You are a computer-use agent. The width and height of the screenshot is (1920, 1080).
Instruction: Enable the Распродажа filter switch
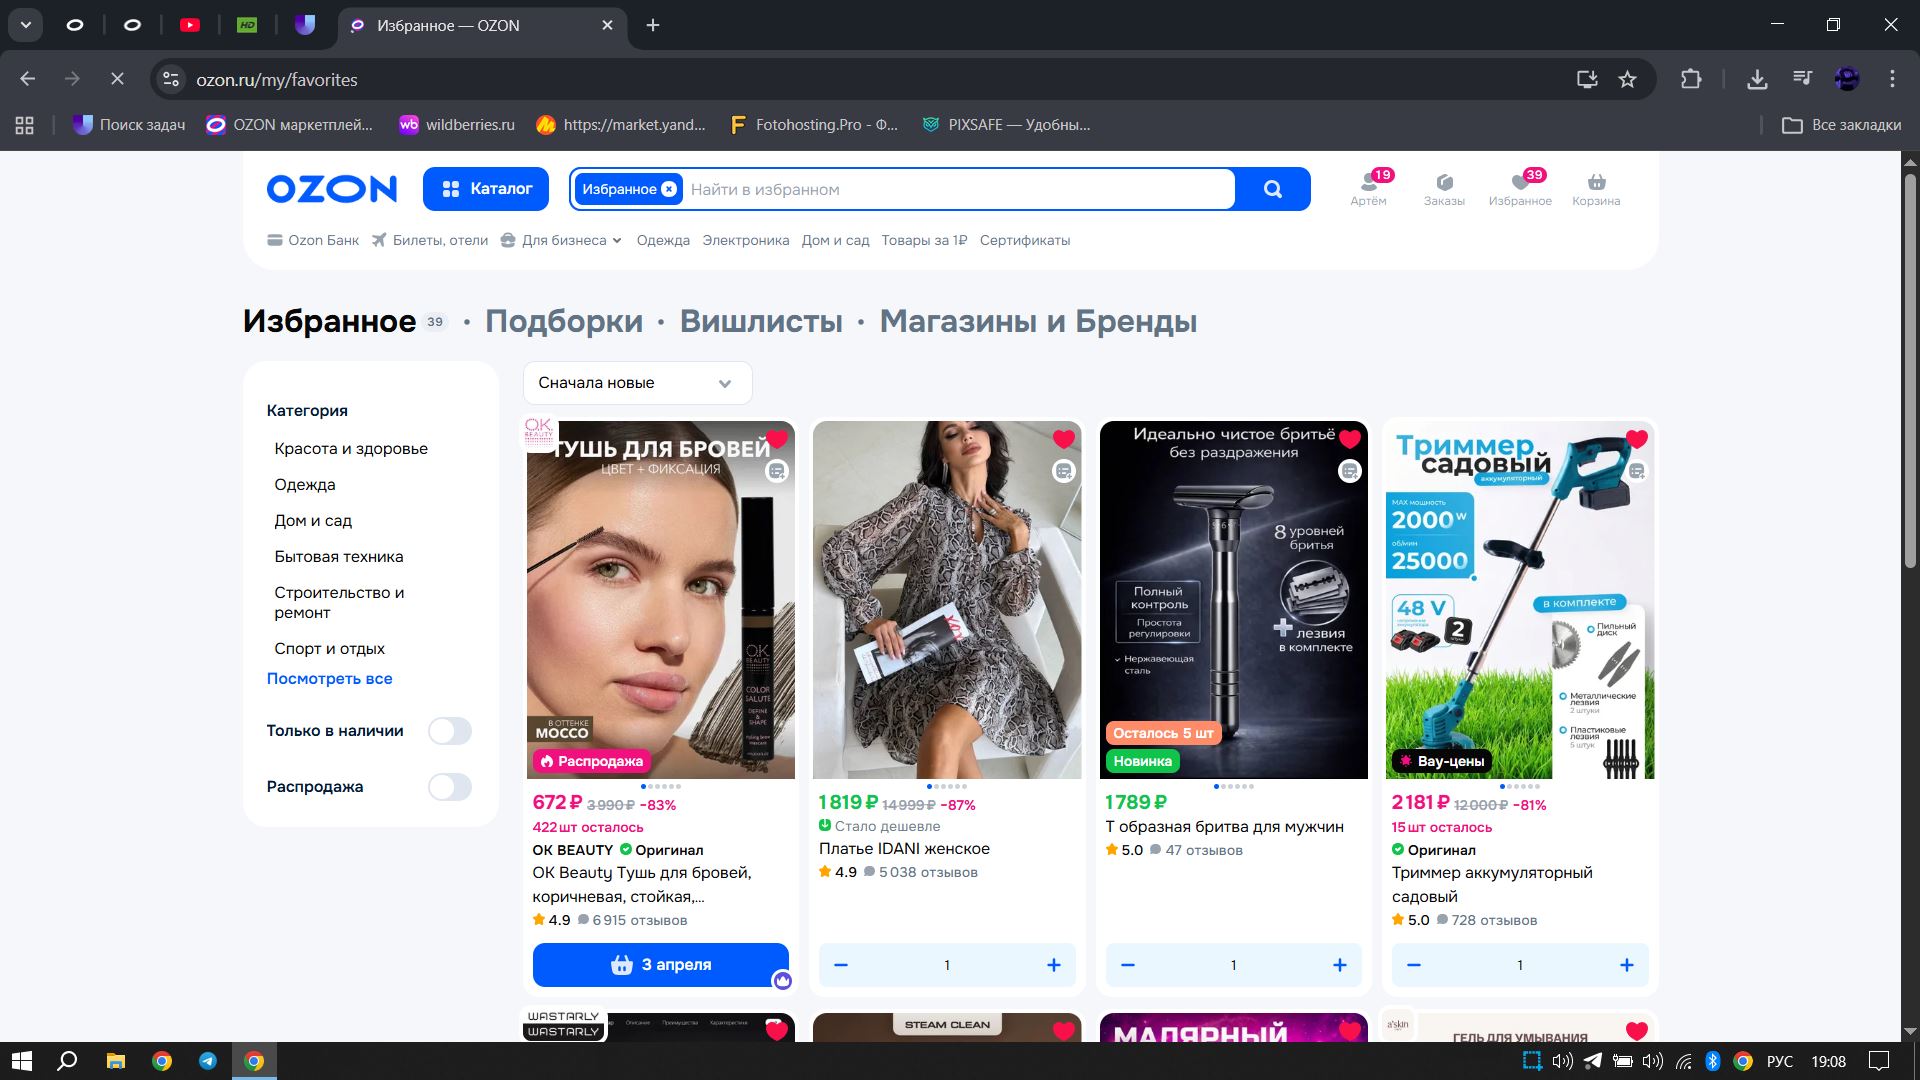tap(449, 787)
